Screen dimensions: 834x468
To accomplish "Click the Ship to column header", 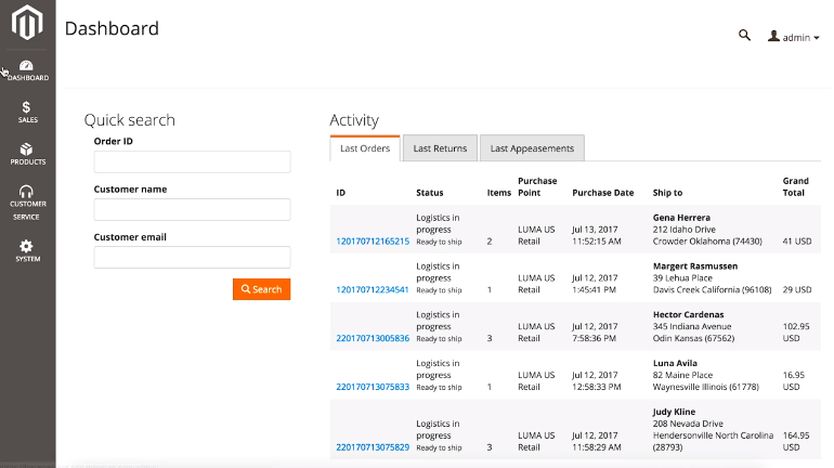I will click(x=668, y=193).
